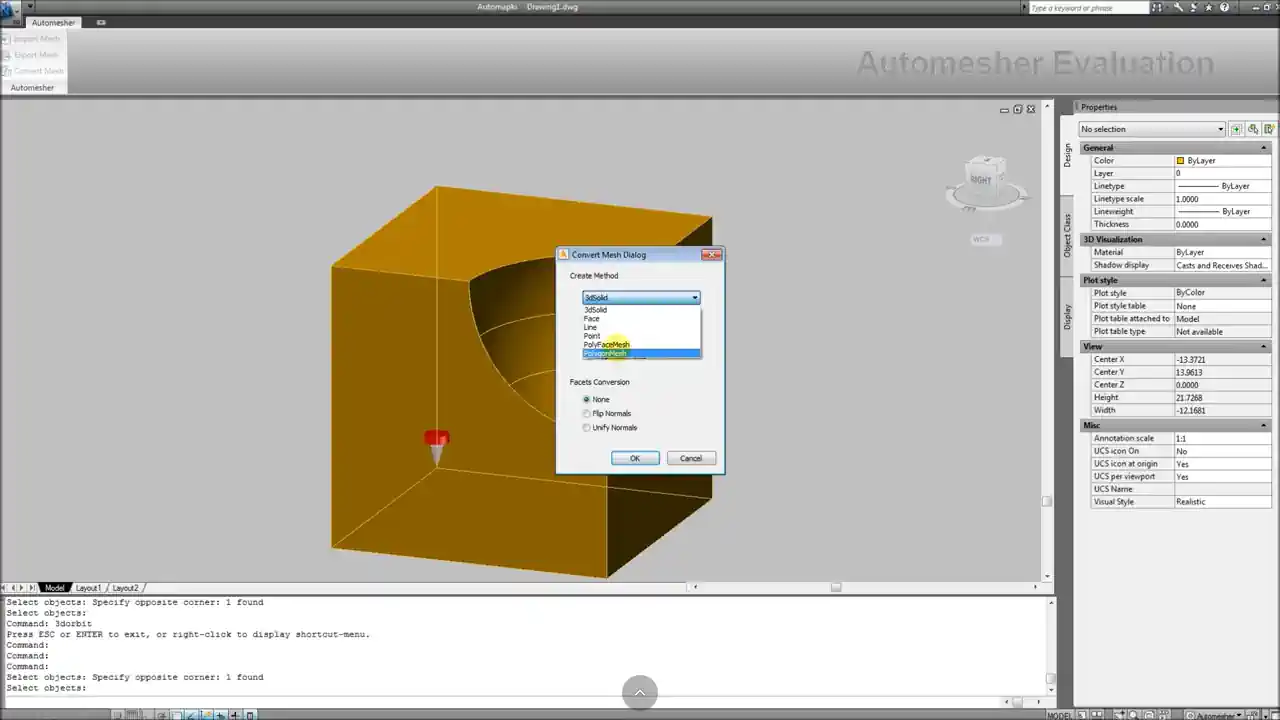Choose PolyFaceMesh from the Create Method list

(x=607, y=345)
